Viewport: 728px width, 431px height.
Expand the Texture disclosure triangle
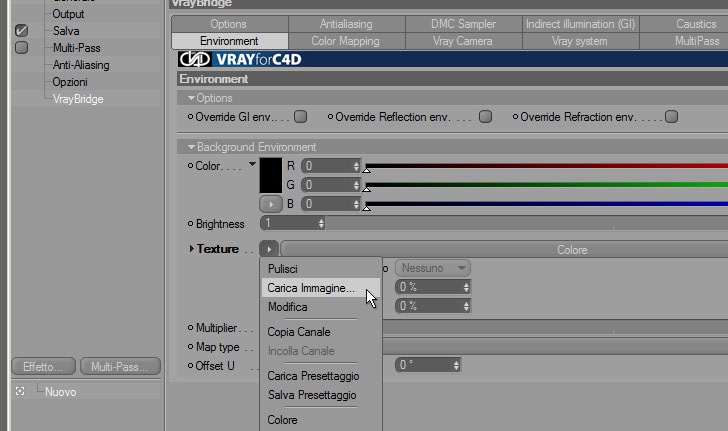point(191,249)
